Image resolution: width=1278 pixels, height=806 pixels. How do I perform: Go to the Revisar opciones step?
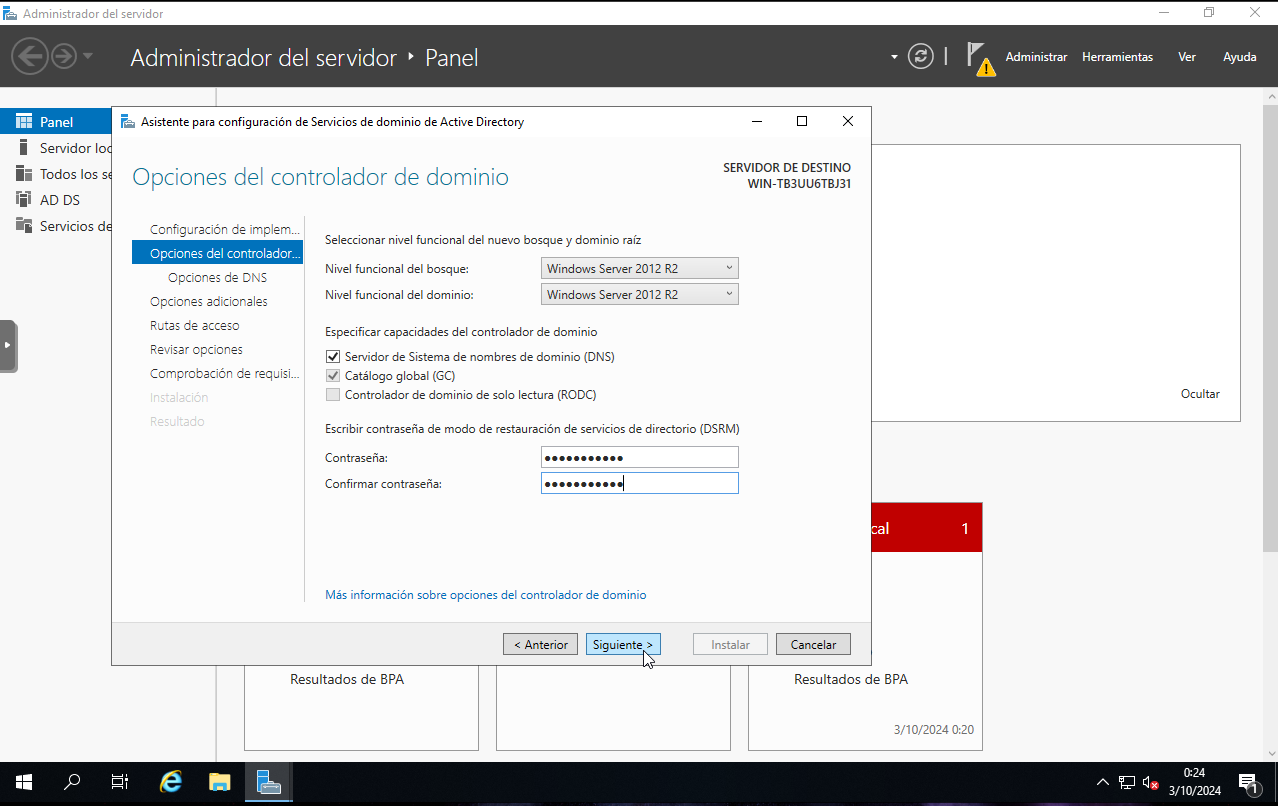coord(196,350)
